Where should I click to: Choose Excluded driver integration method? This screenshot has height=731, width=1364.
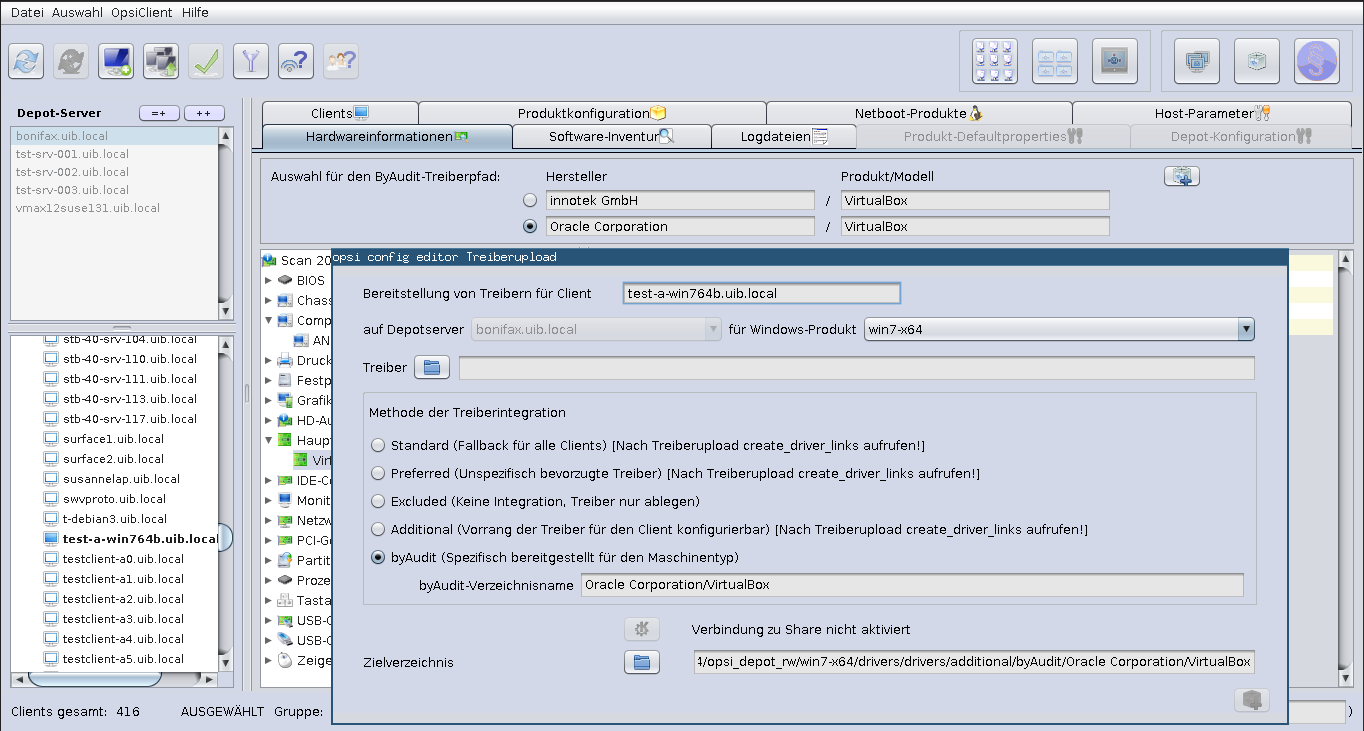point(378,501)
